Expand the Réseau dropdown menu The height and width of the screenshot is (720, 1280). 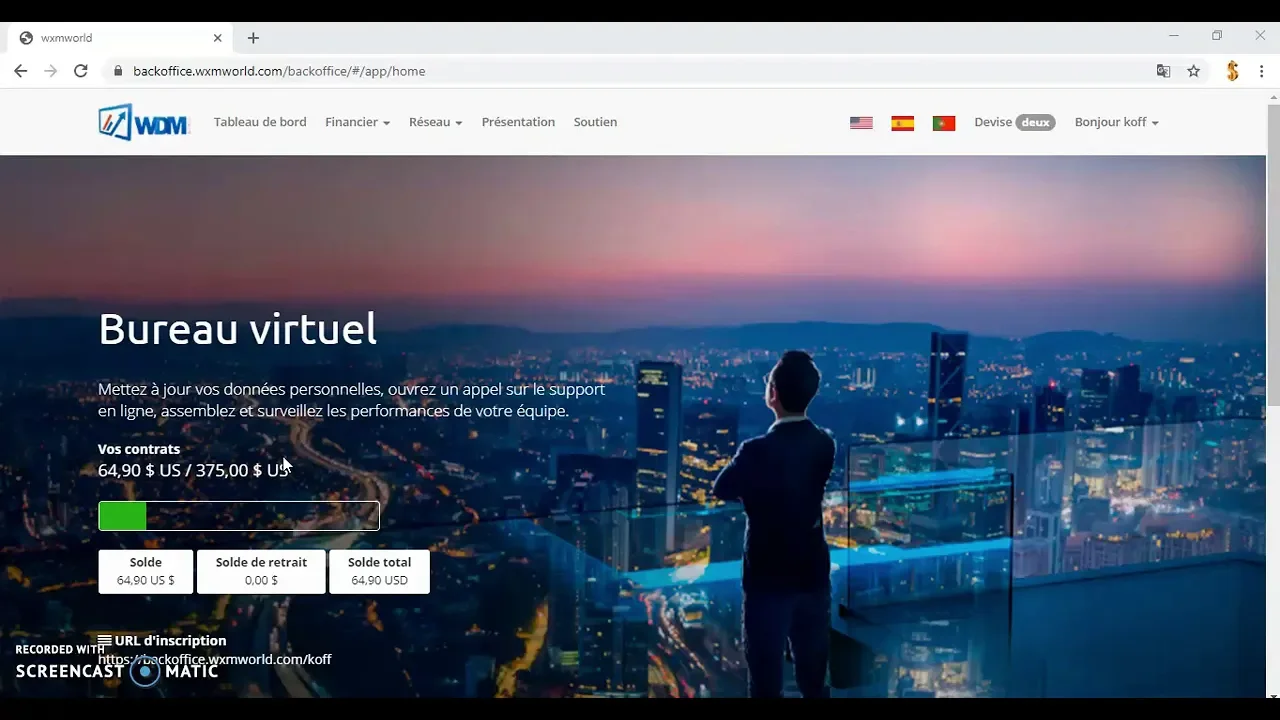pyautogui.click(x=435, y=122)
